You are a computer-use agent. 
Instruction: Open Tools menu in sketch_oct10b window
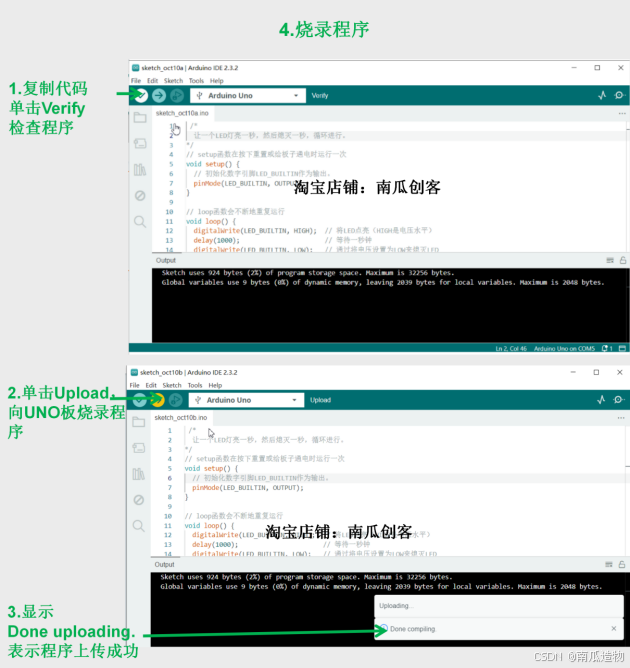point(195,385)
